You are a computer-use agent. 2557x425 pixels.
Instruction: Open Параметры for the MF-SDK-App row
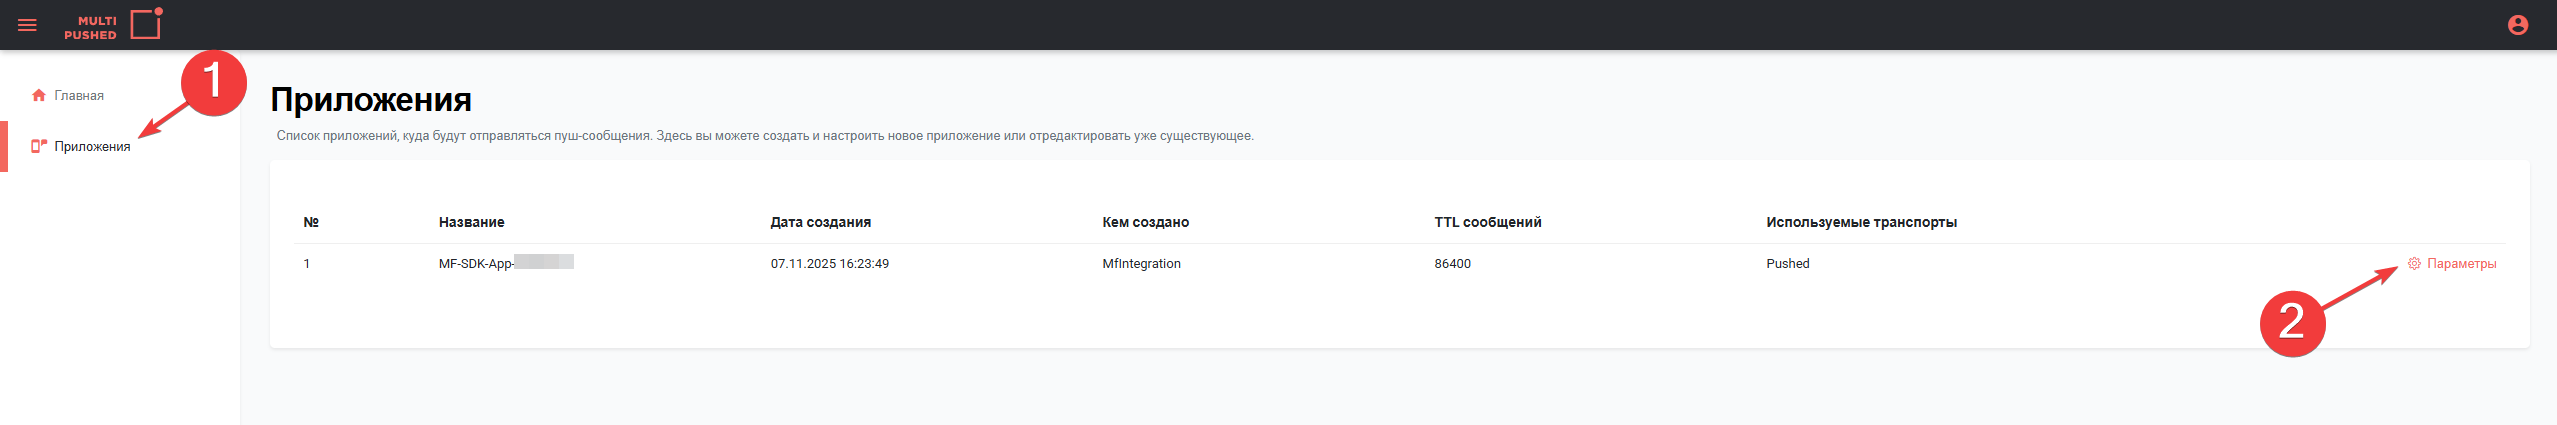(x=2461, y=264)
